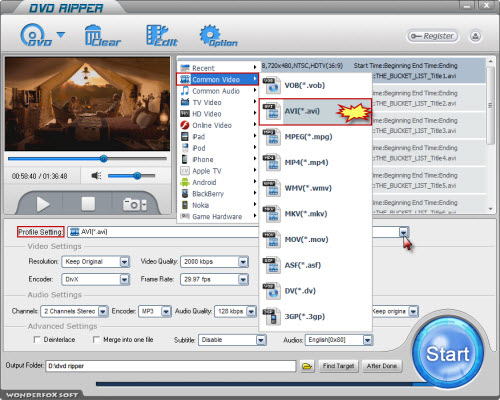Click the big Start button
The image size is (500, 400).
448,353
